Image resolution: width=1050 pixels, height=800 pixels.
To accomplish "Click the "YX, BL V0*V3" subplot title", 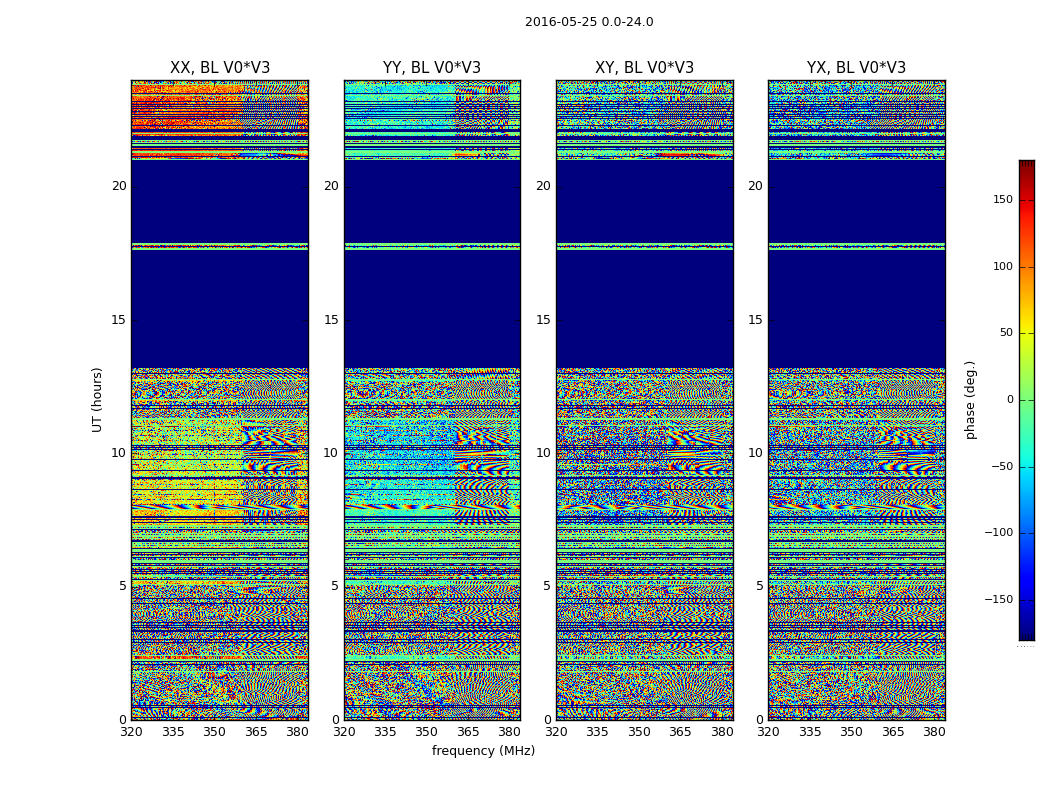I will 856,68.
